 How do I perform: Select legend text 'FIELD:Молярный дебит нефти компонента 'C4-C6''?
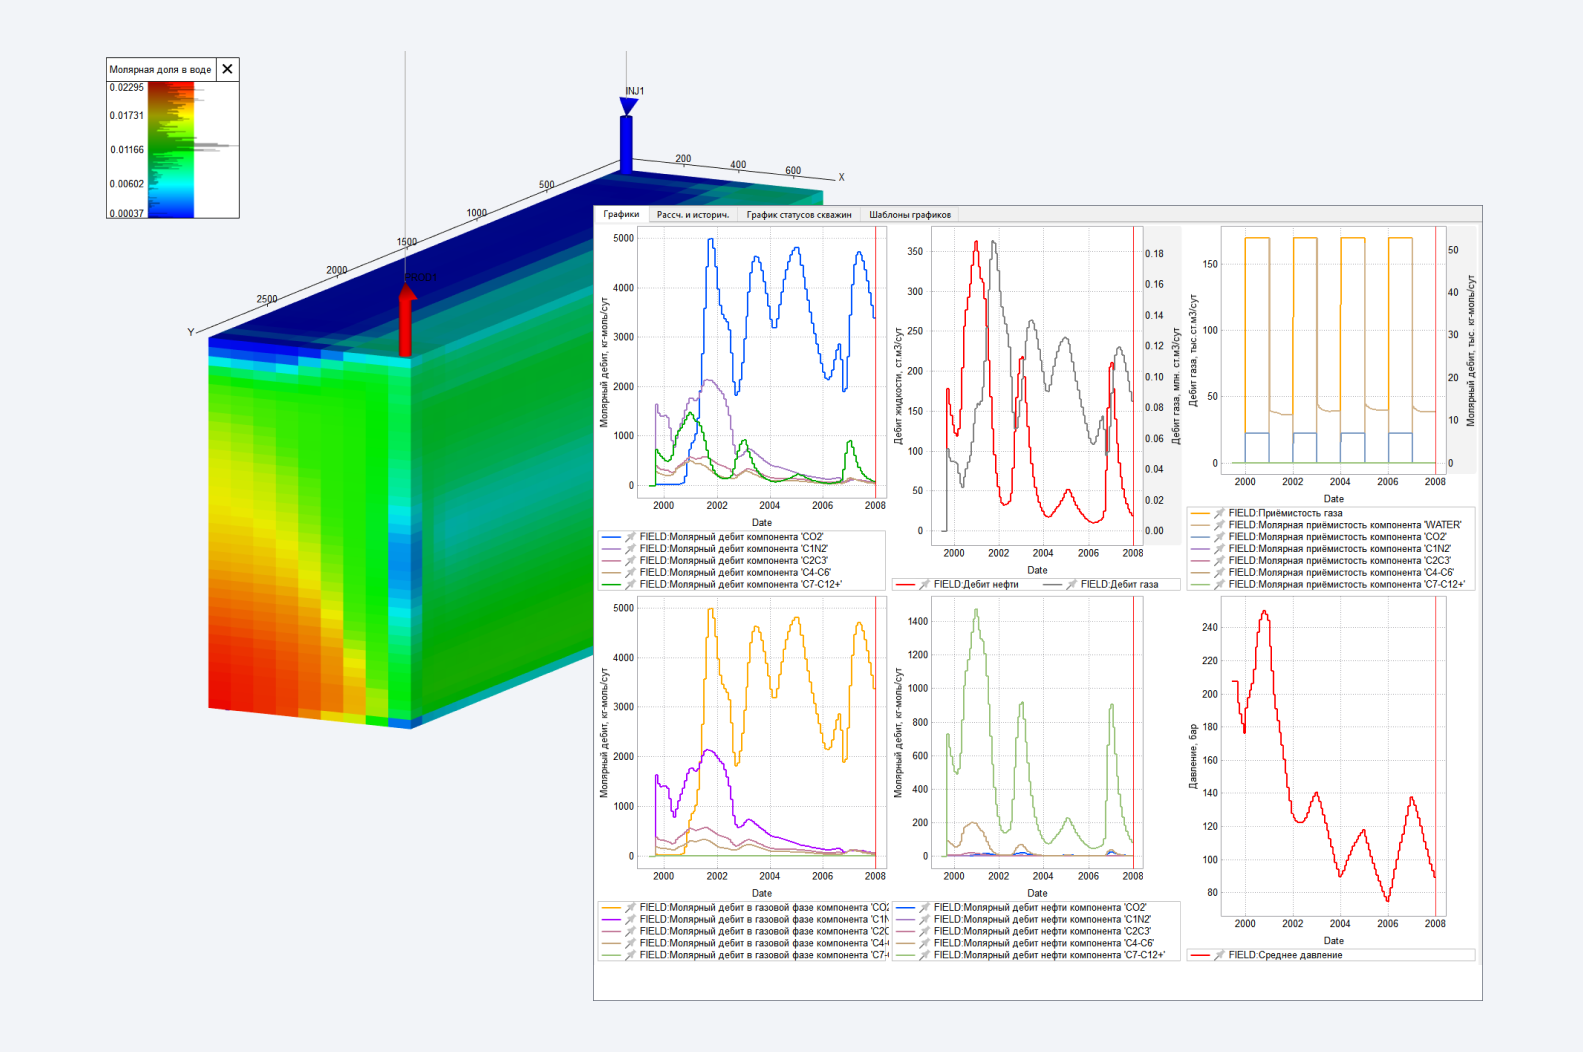pyautogui.click(x=1044, y=944)
